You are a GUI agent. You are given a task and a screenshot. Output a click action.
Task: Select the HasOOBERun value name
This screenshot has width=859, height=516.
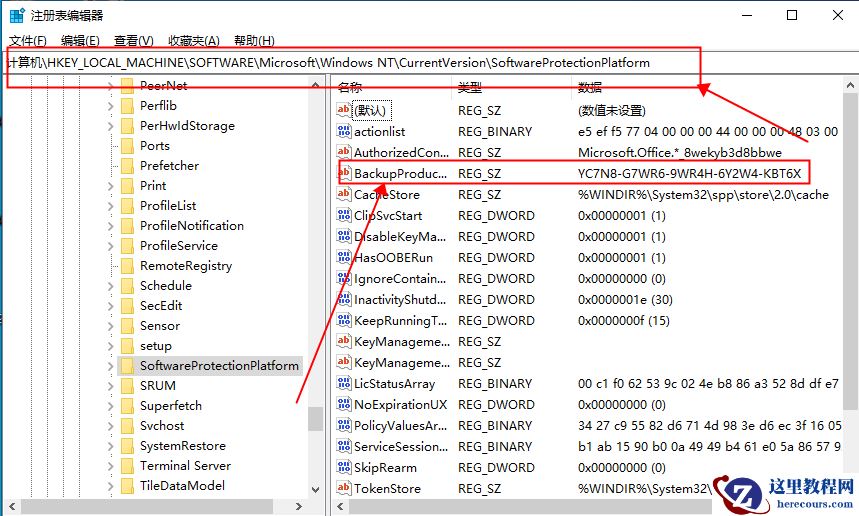point(393,257)
